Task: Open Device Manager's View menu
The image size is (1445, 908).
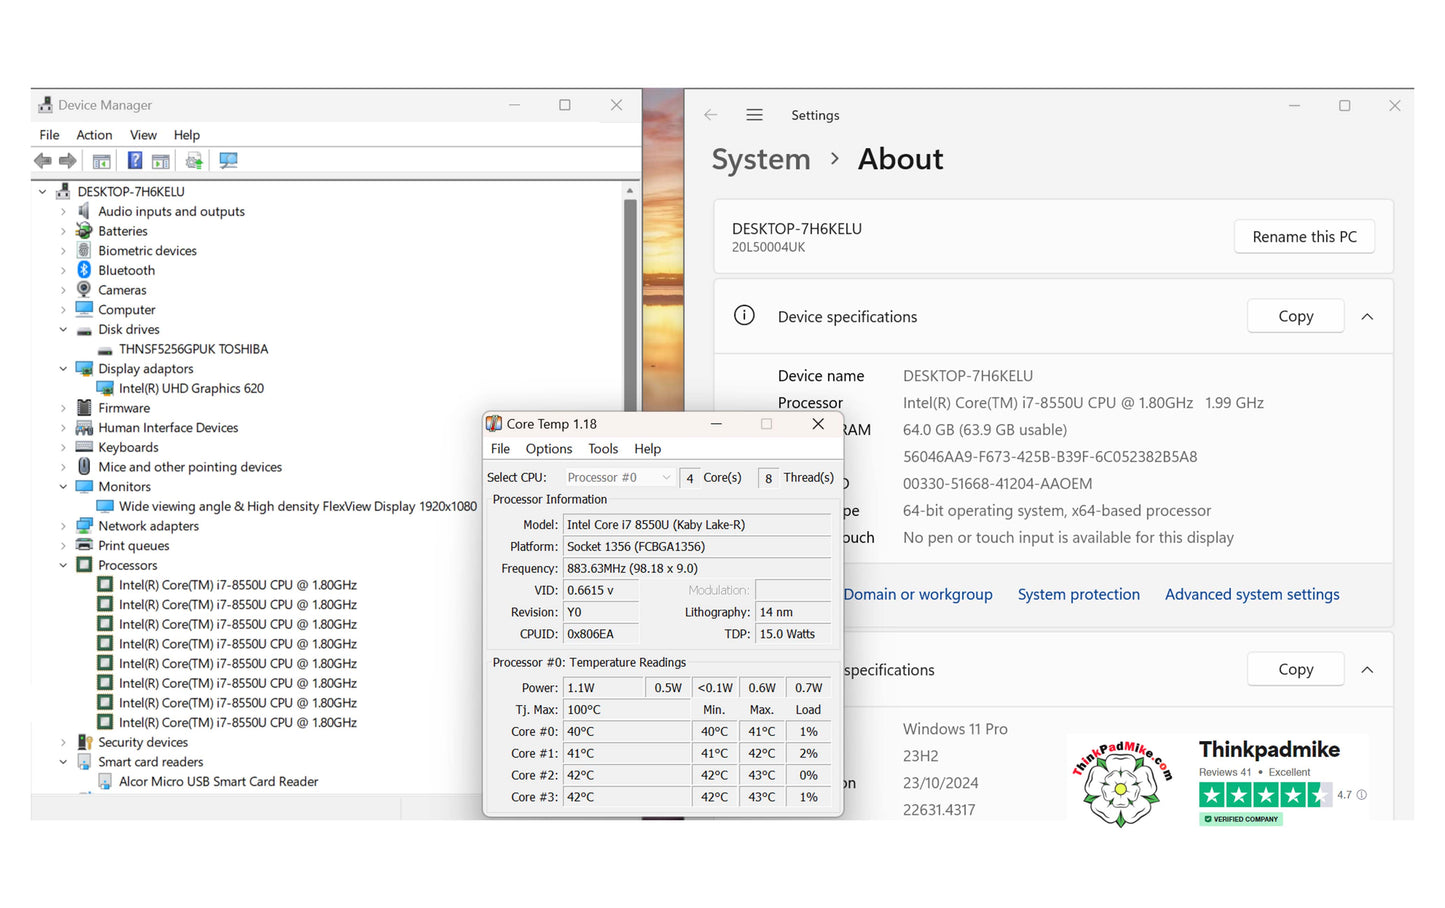Action: (x=143, y=135)
